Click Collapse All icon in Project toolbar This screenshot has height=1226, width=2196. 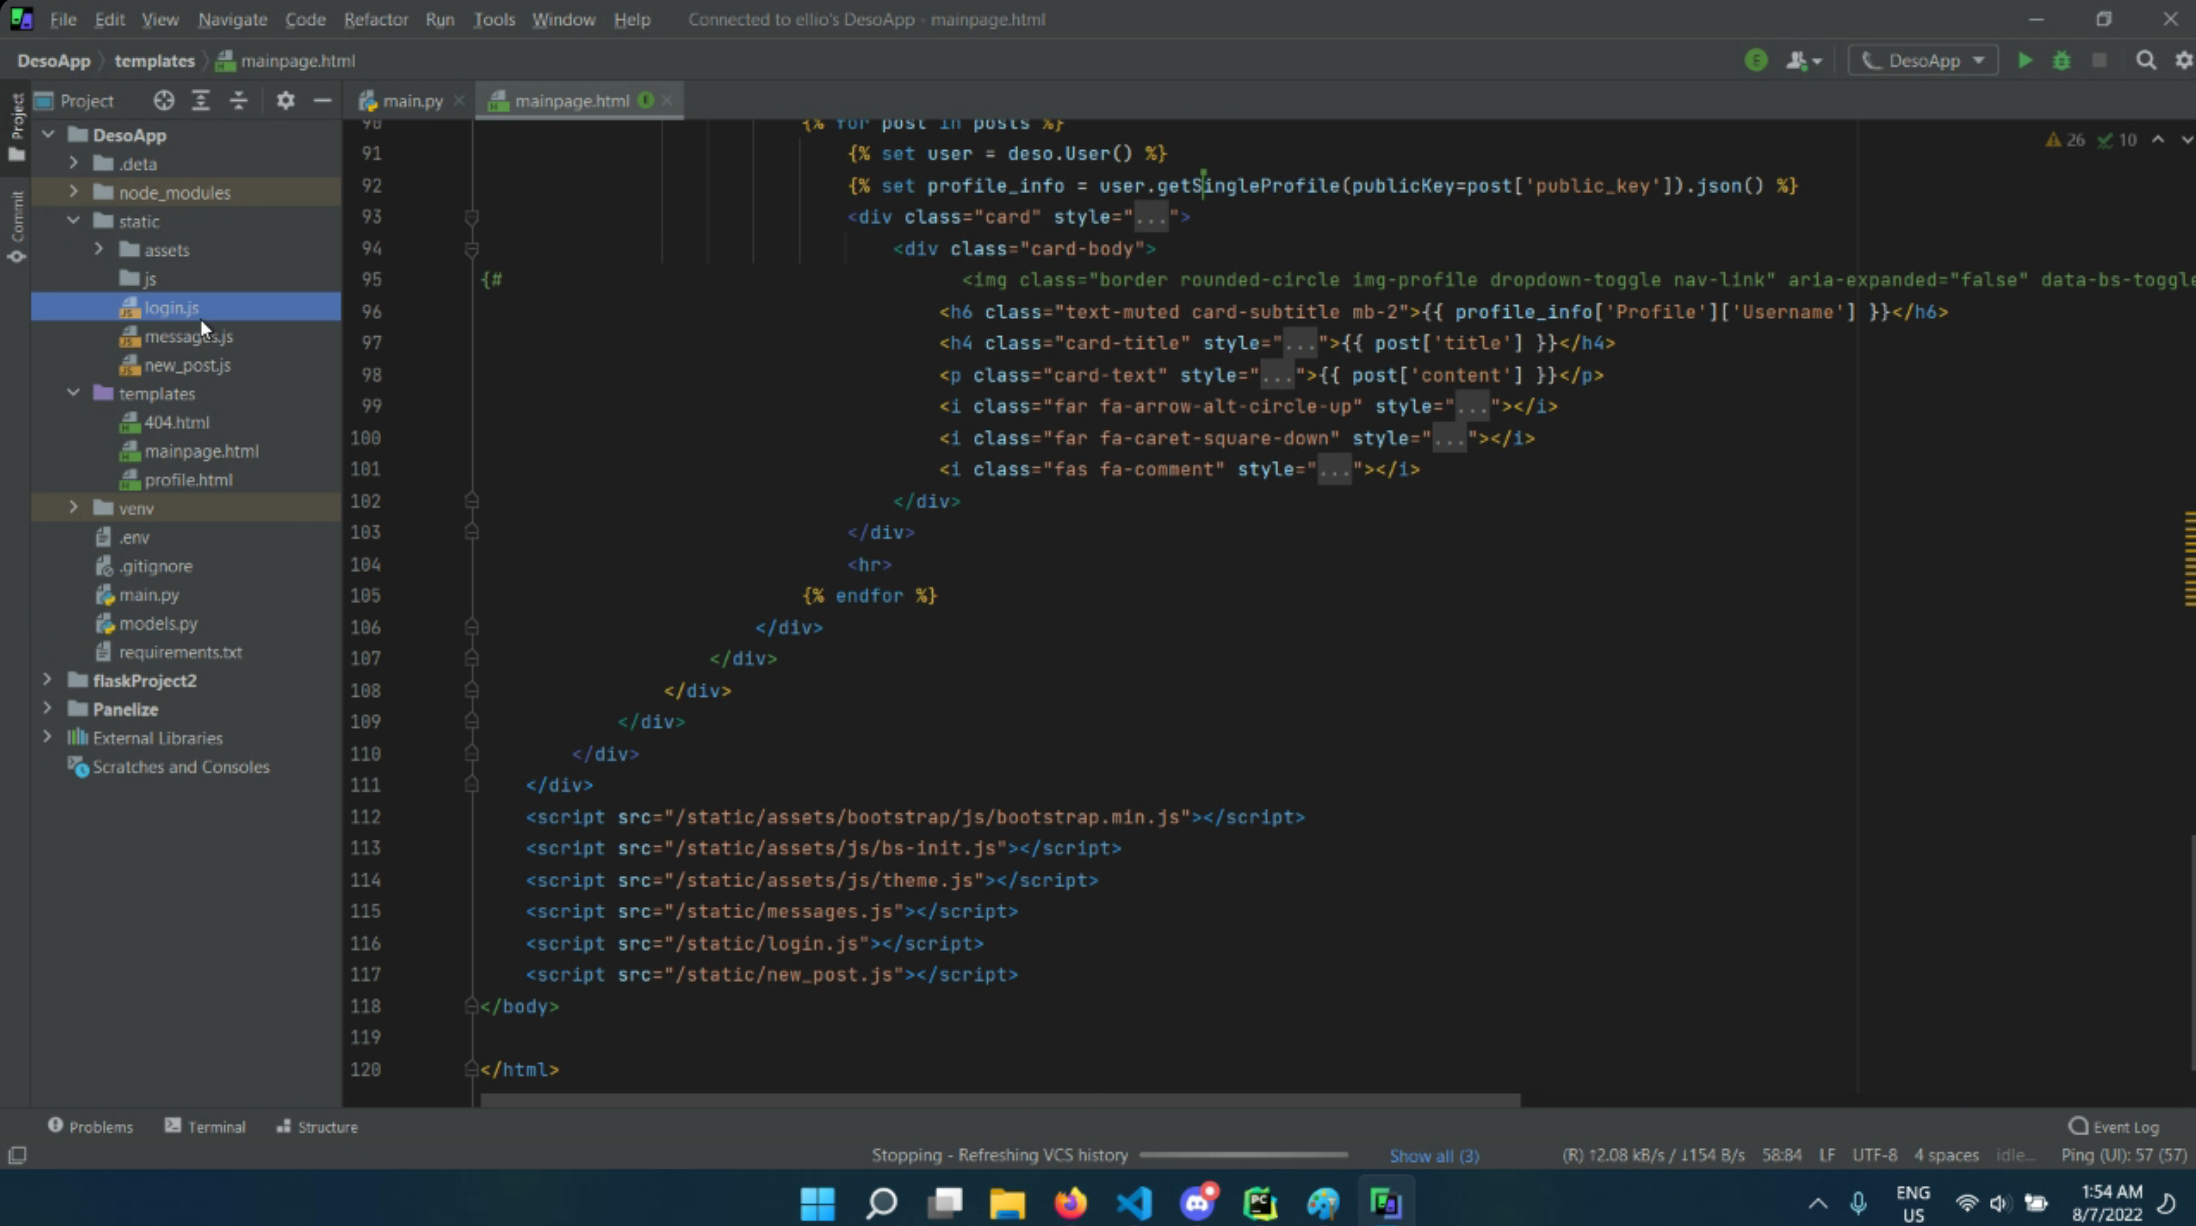click(x=238, y=100)
